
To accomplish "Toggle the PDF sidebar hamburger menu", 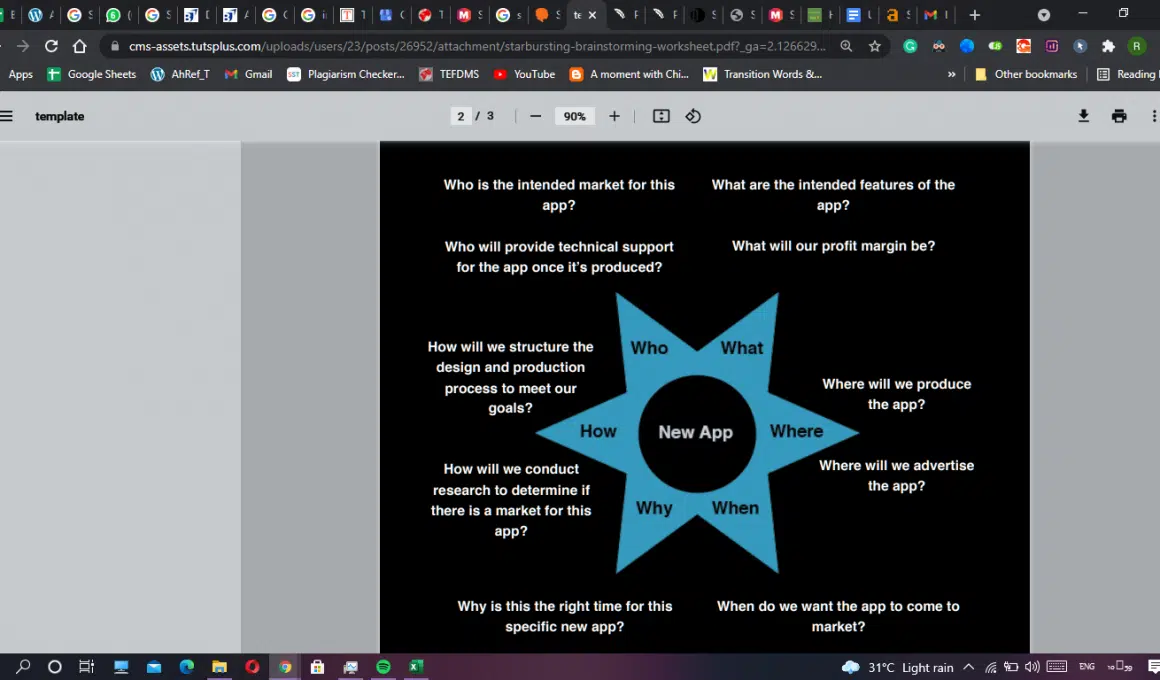I will click(7, 116).
